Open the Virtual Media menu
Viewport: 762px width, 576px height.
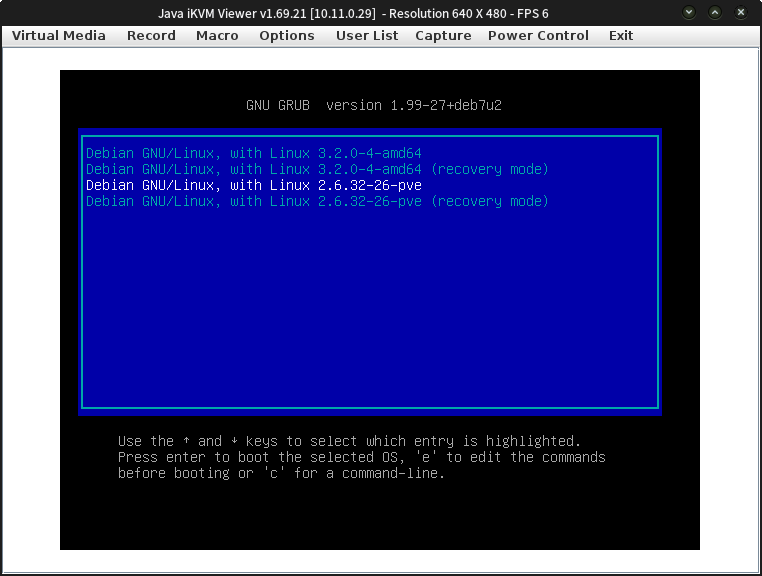[x=58, y=35]
